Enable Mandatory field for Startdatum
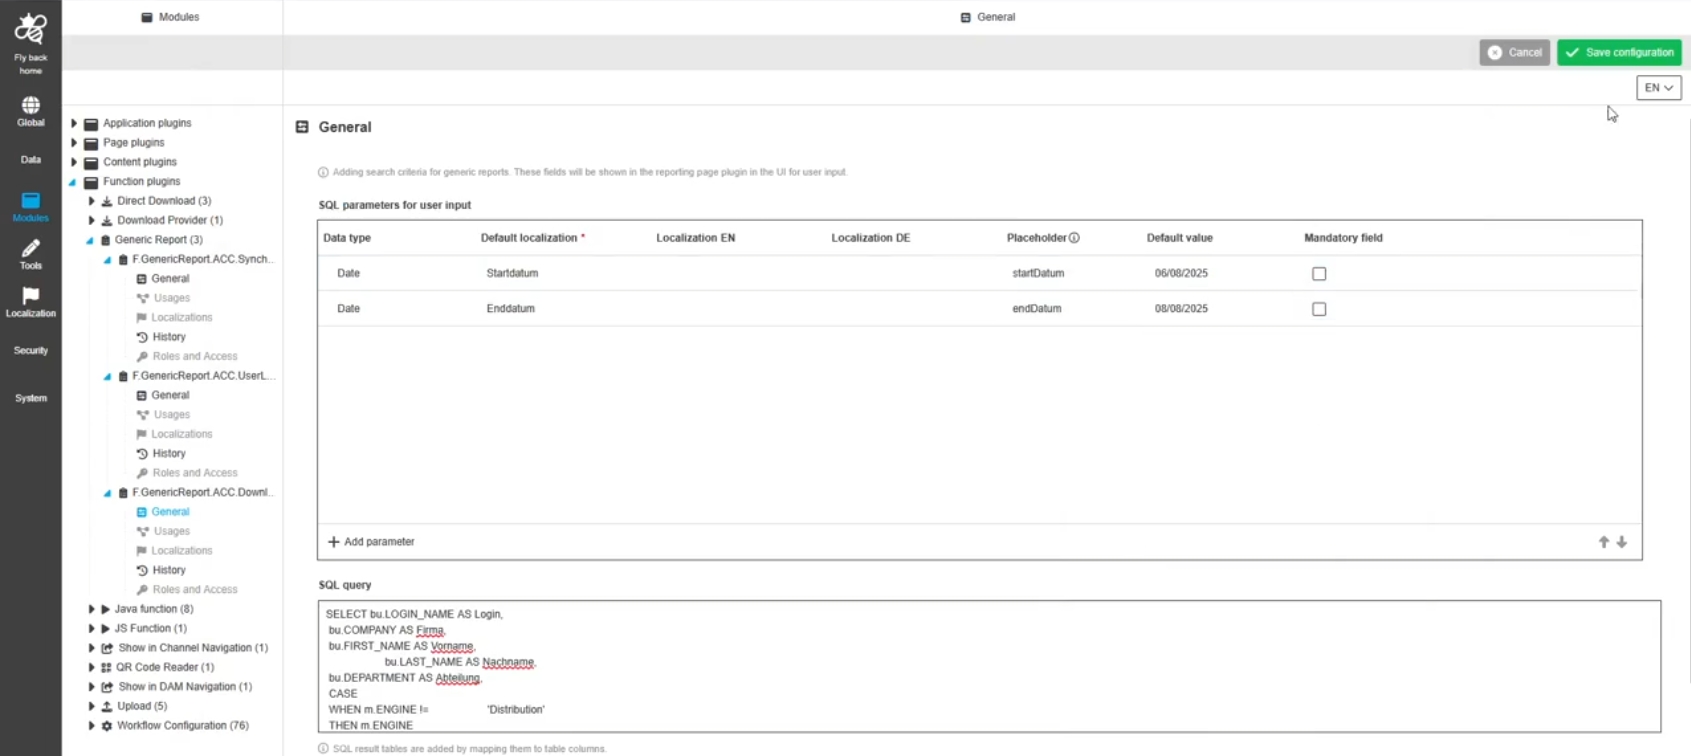This screenshot has height=756, width=1691. [1319, 274]
